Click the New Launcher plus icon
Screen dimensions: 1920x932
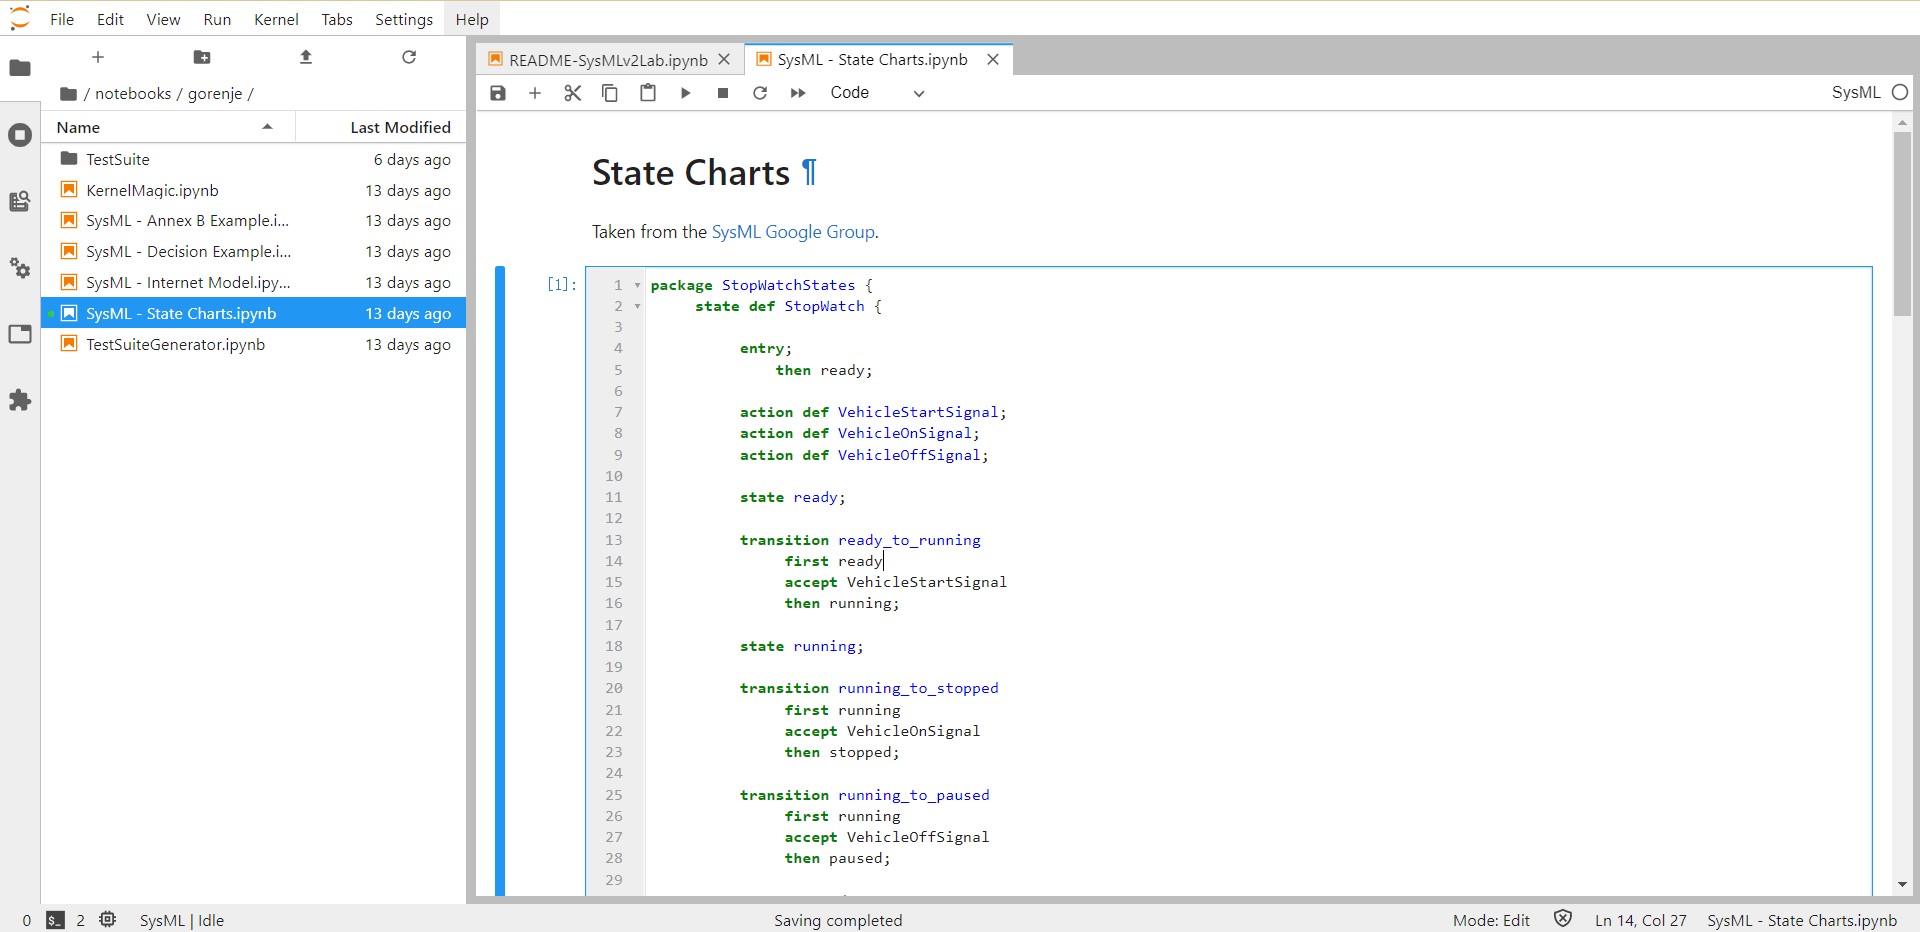[98, 57]
